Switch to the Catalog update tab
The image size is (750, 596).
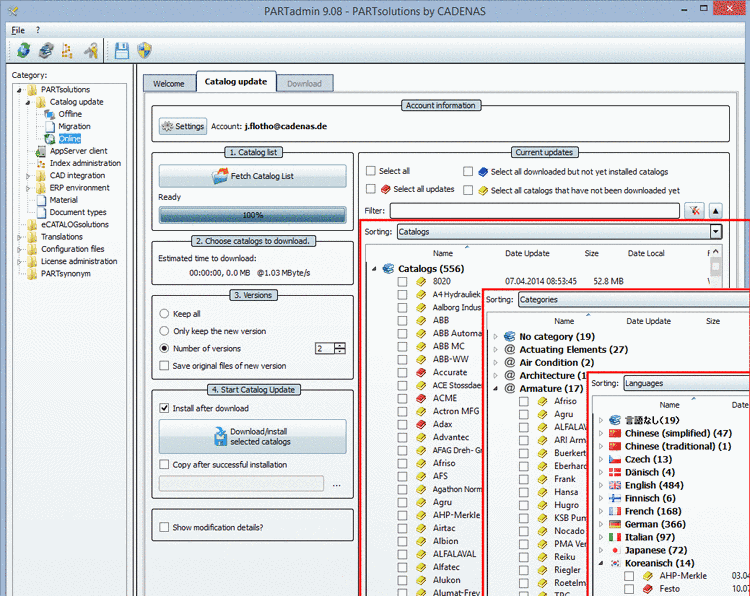pos(236,81)
